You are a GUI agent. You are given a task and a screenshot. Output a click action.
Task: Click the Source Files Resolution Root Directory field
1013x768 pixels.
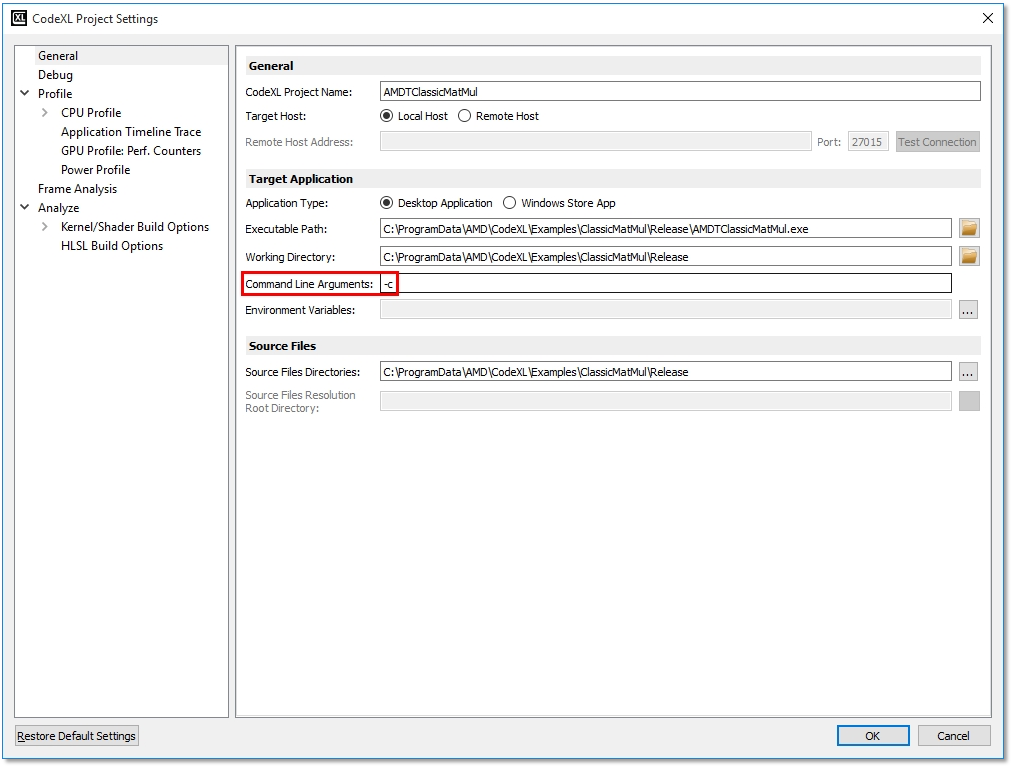point(665,401)
